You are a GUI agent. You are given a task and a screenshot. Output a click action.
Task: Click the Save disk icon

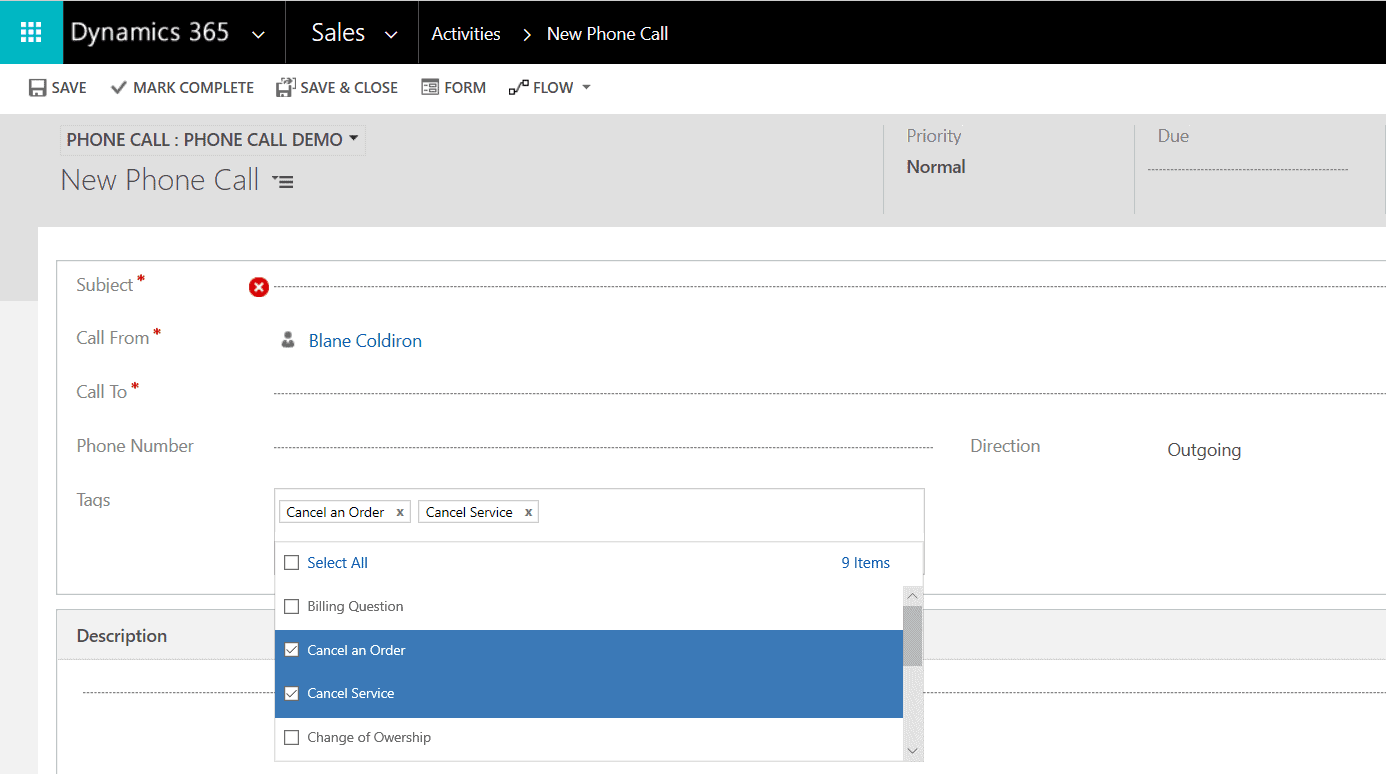coord(38,88)
